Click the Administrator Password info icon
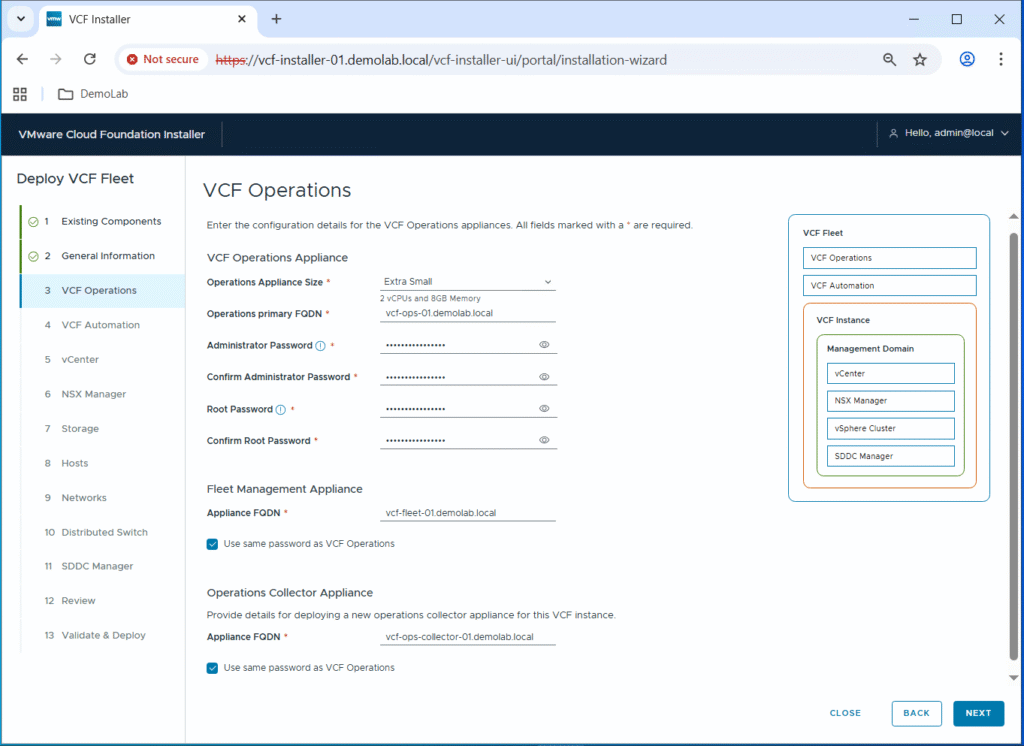Image resolution: width=1024 pixels, height=746 pixels. (x=320, y=346)
